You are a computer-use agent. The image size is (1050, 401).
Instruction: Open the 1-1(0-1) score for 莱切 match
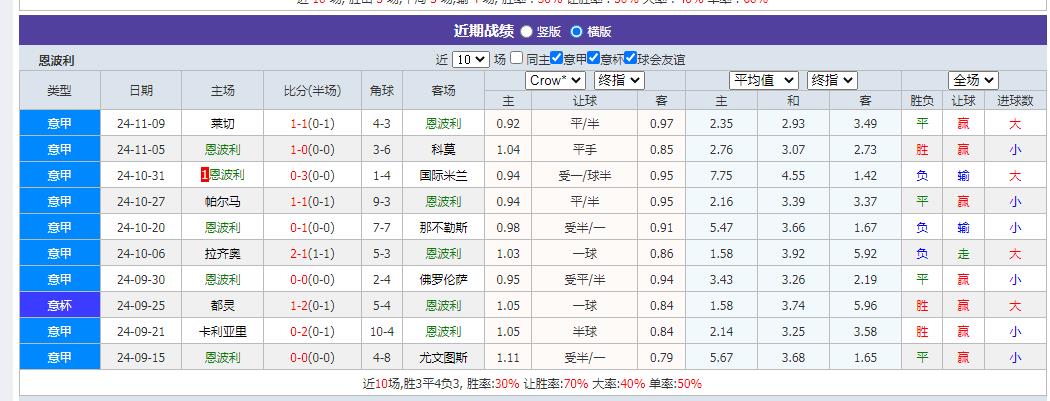tap(311, 123)
